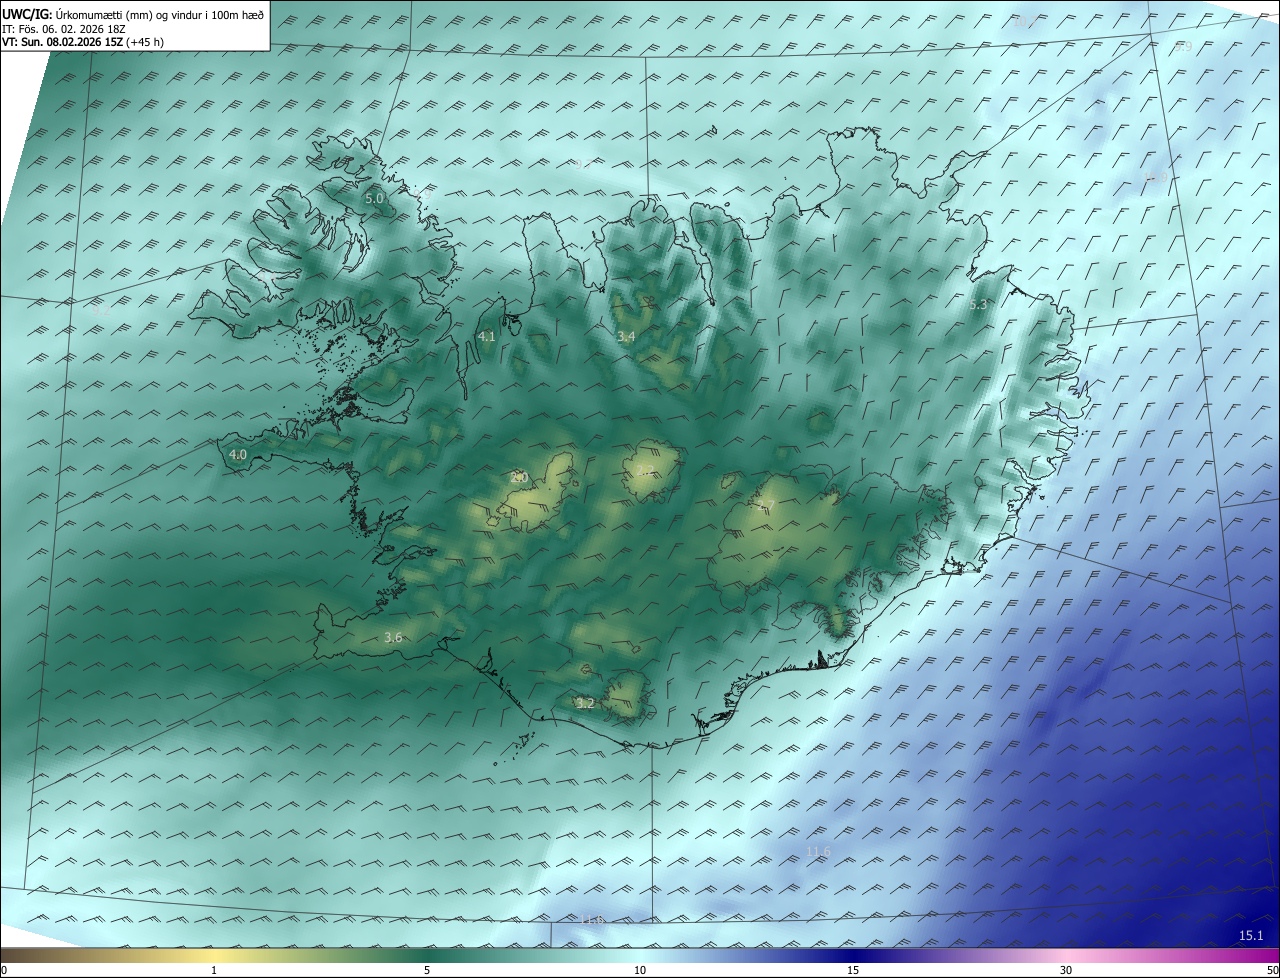The height and width of the screenshot is (978, 1280).
Task: Click the colorbar tick label 10
Action: [640, 970]
